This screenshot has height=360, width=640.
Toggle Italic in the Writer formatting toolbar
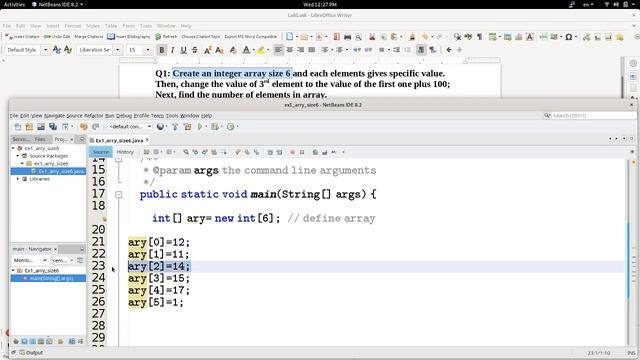[173, 50]
